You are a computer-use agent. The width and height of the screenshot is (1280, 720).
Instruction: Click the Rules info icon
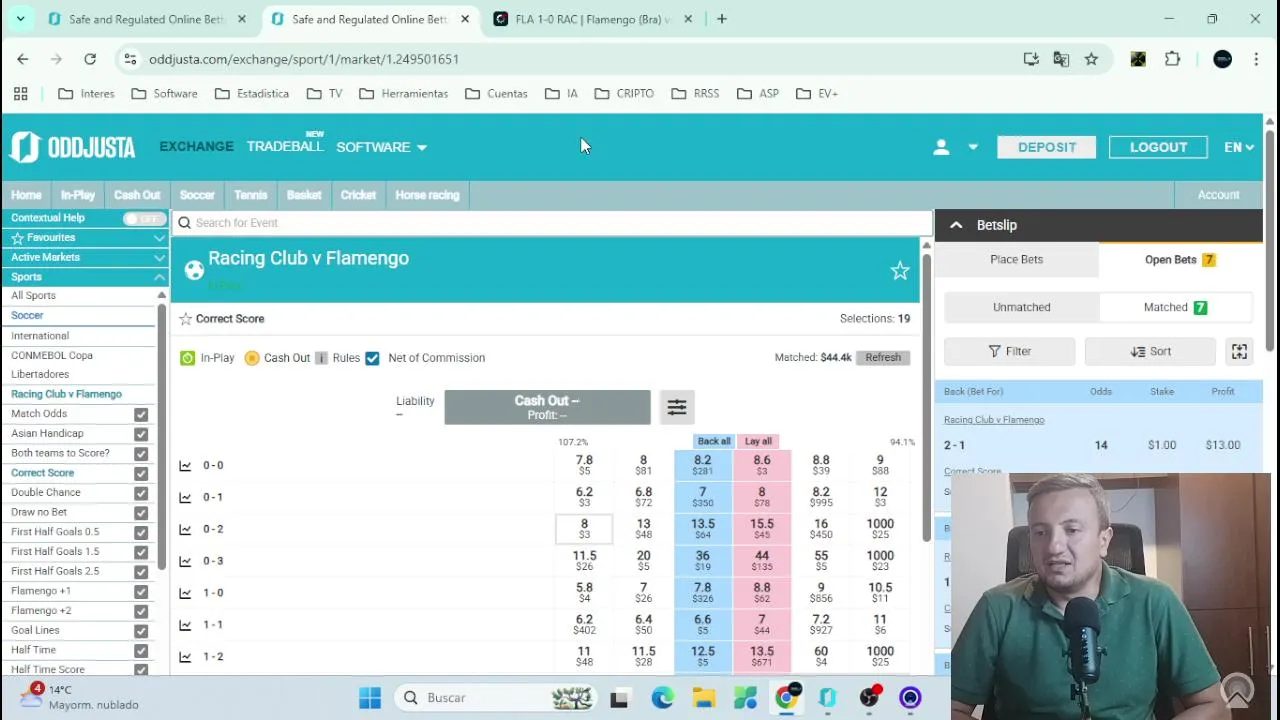(x=321, y=358)
